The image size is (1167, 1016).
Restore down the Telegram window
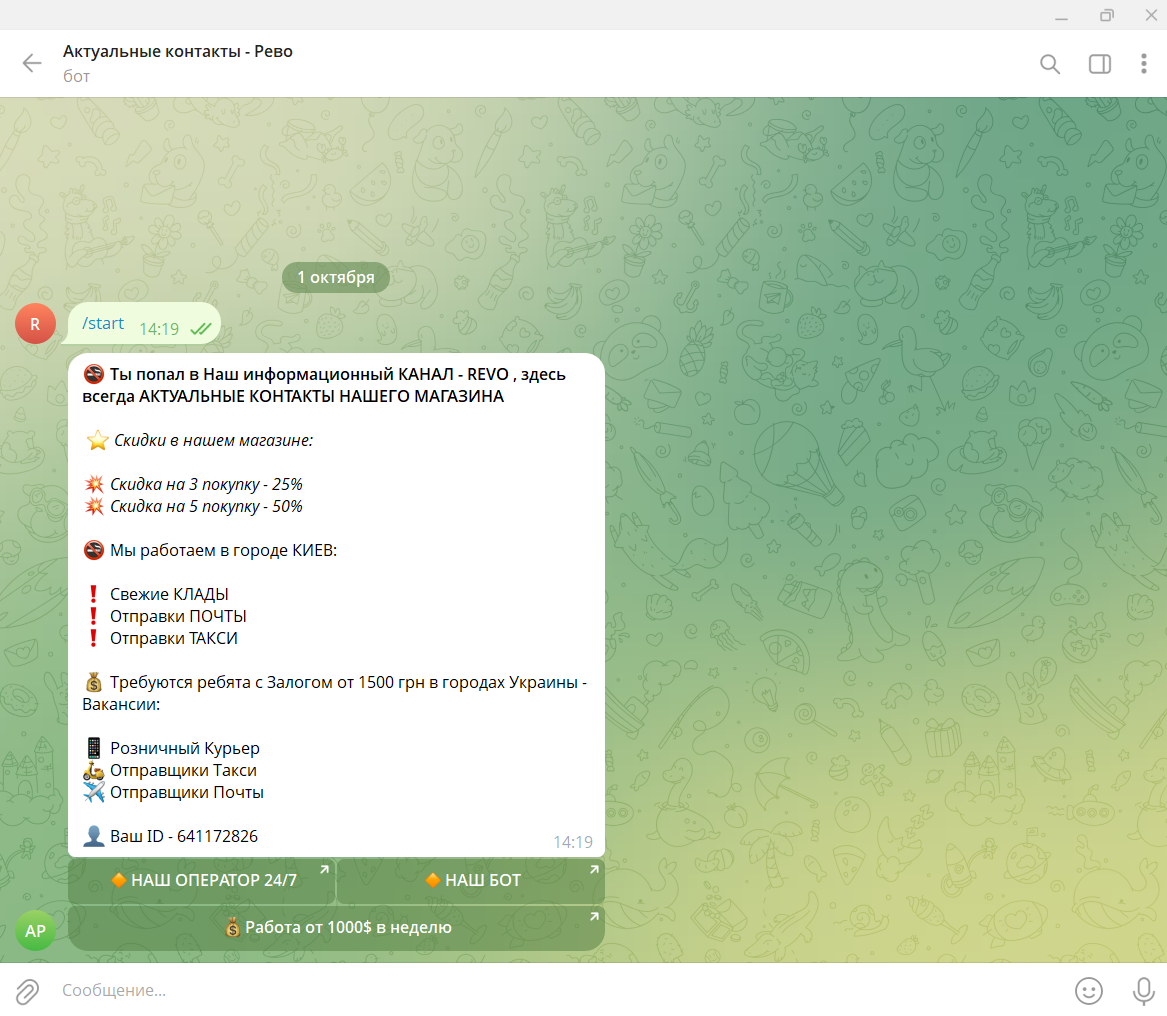[1107, 15]
